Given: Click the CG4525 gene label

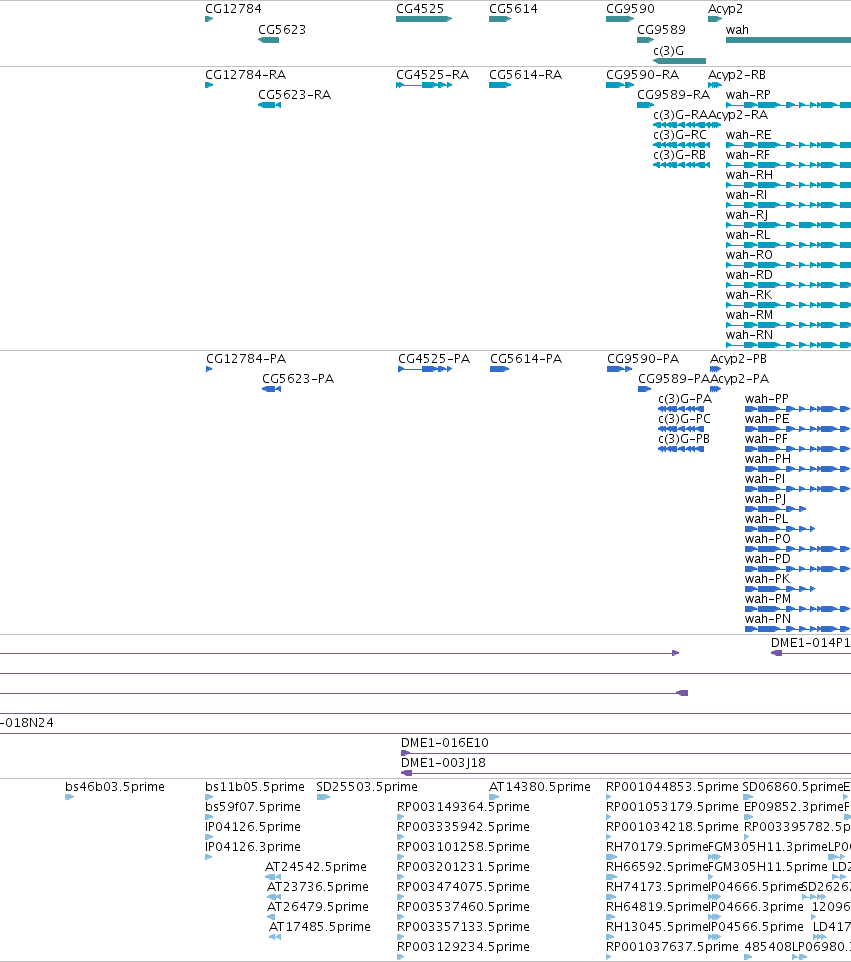Looking at the screenshot, I should [x=420, y=9].
